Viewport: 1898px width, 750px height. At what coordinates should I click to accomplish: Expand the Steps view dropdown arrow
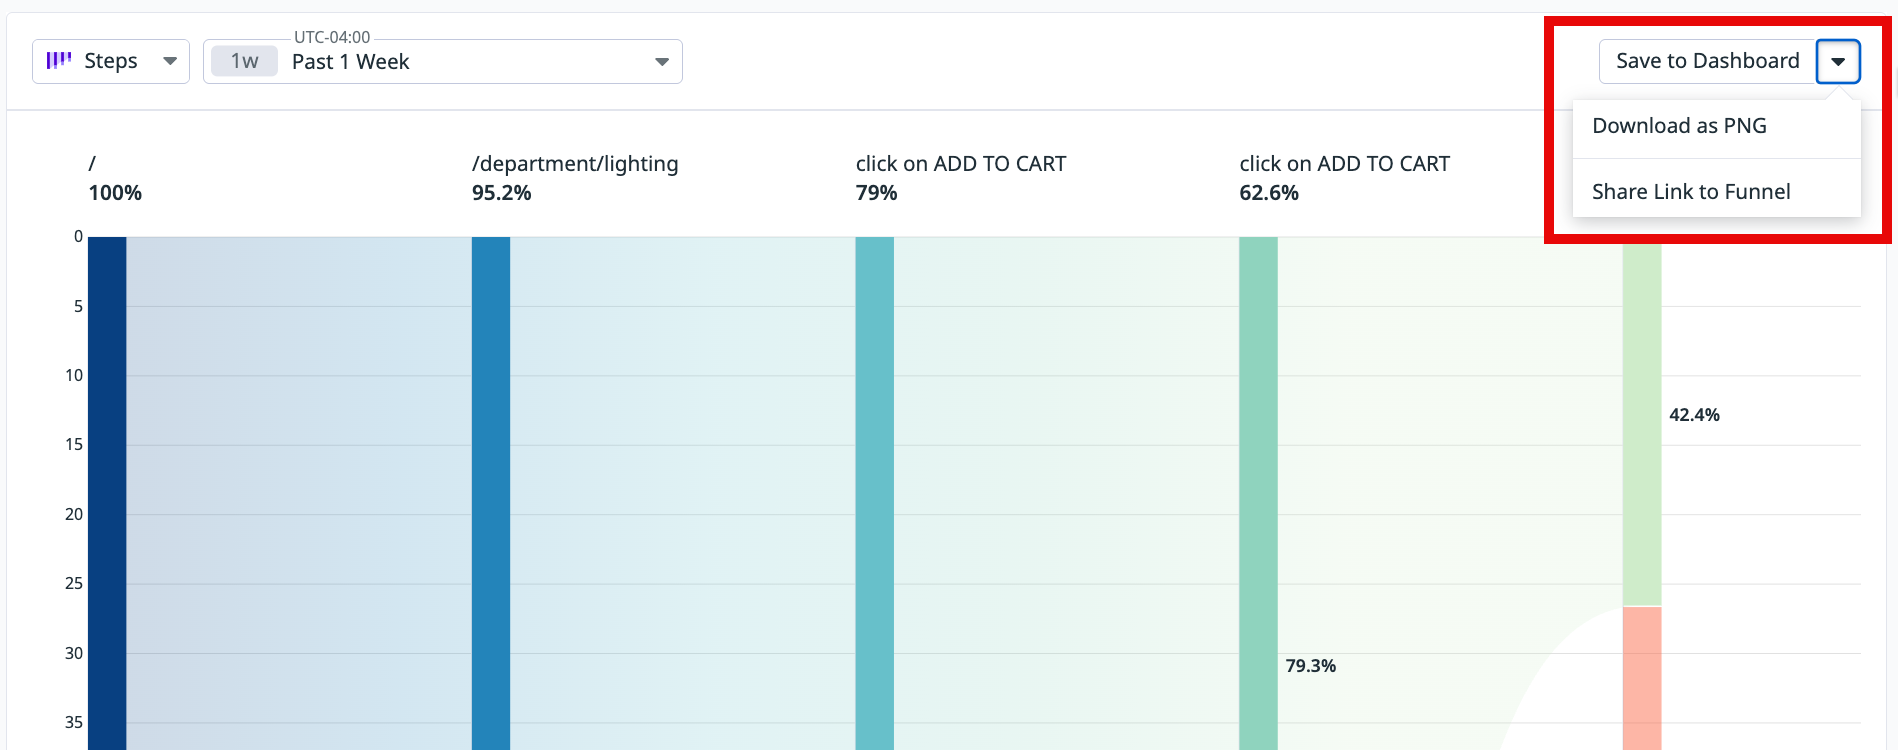pyautogui.click(x=170, y=61)
